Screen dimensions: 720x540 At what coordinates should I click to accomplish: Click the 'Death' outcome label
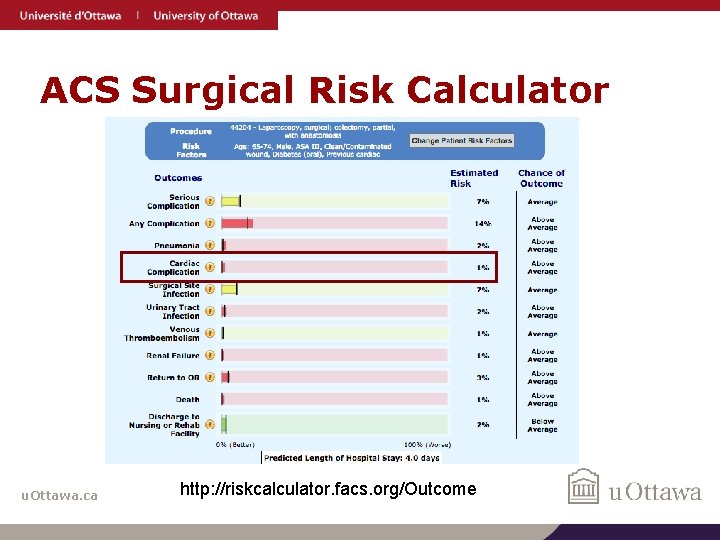187,400
